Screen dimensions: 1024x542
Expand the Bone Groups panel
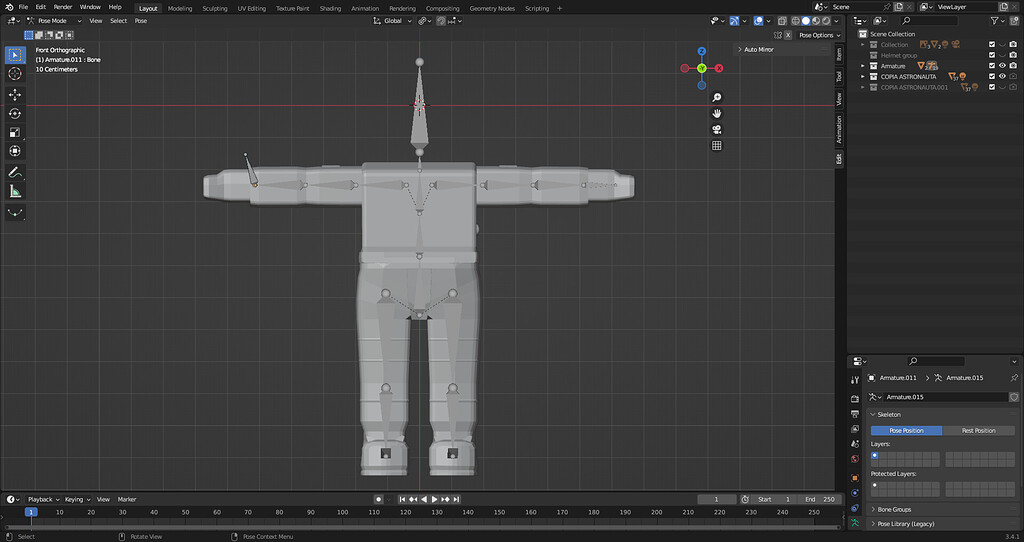(x=894, y=509)
